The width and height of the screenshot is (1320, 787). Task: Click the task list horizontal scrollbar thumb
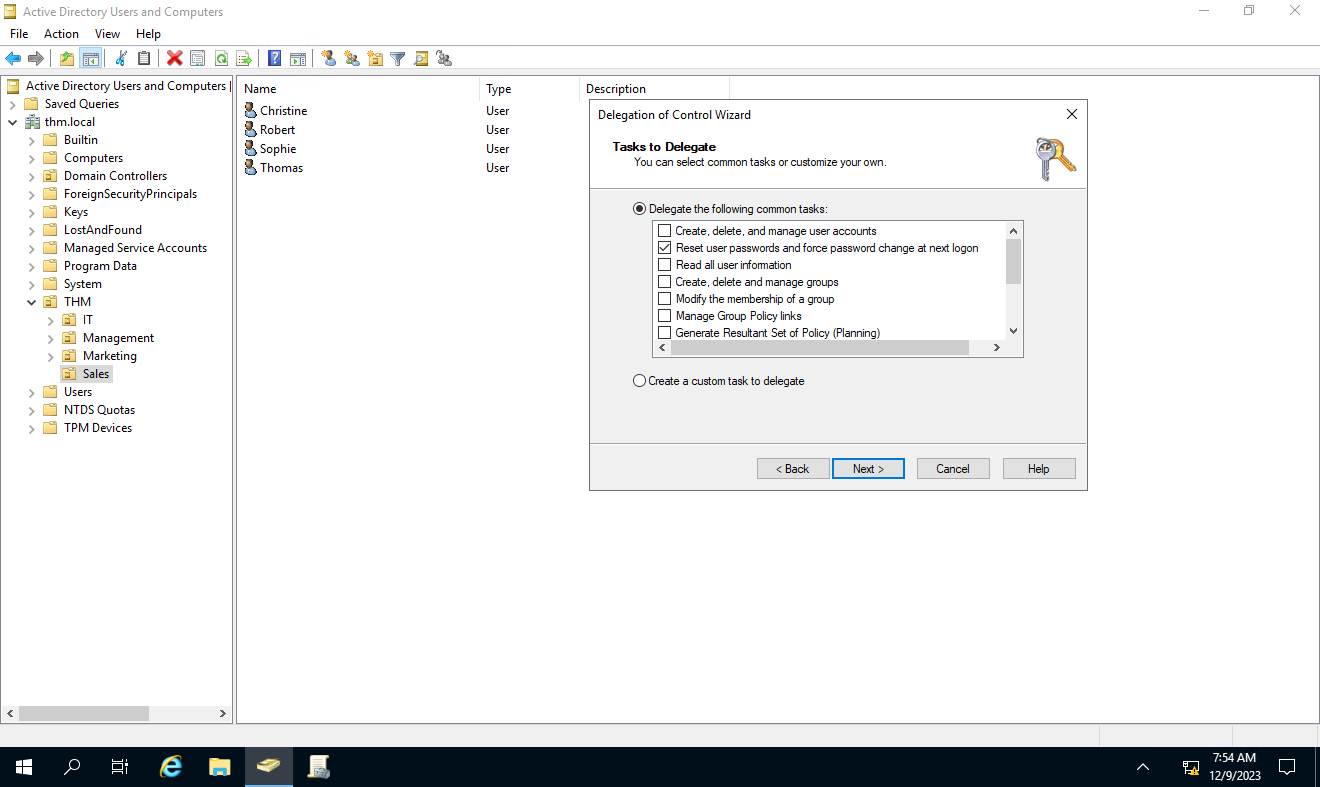tap(820, 348)
